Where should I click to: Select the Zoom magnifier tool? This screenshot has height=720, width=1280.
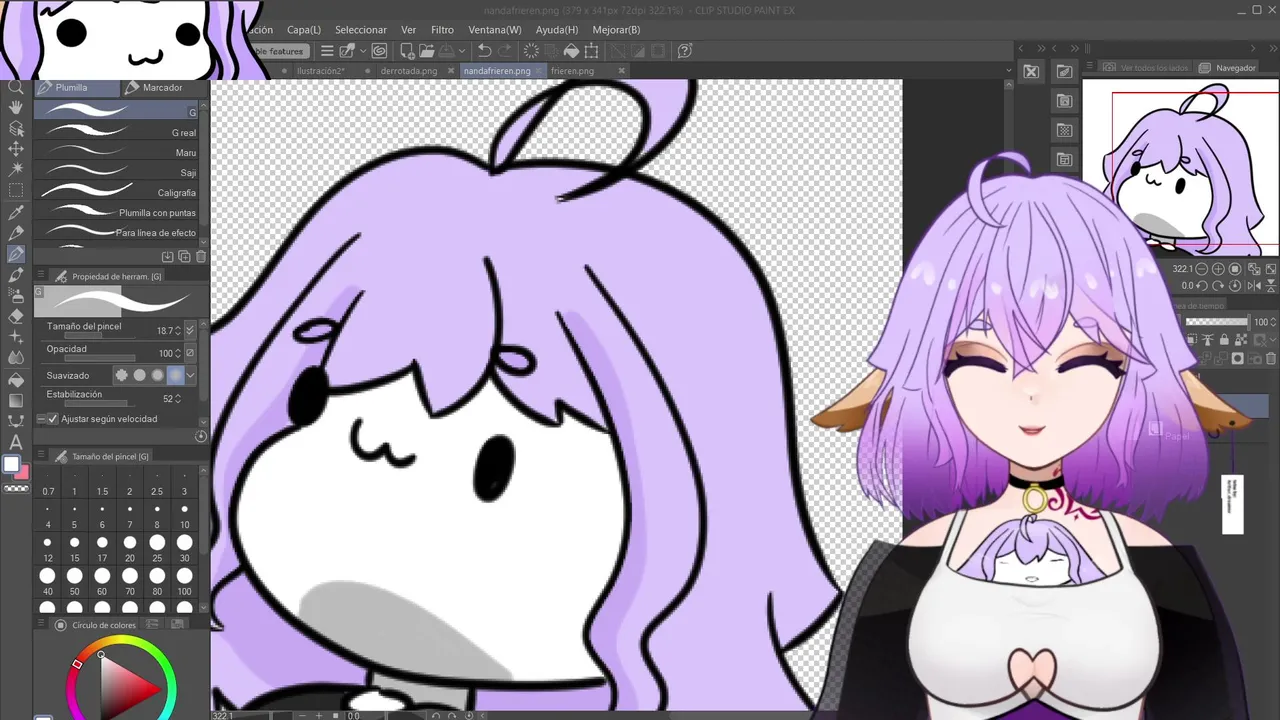pyautogui.click(x=16, y=87)
